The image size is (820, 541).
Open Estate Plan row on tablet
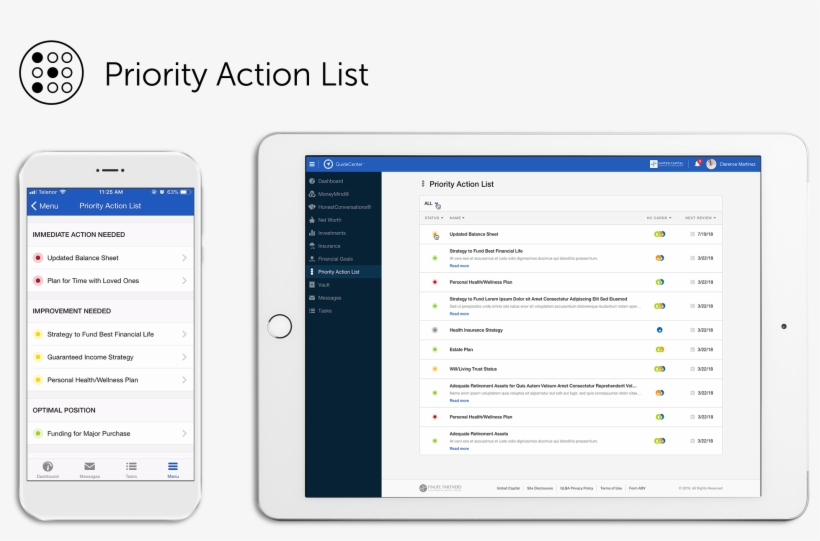pos(571,350)
